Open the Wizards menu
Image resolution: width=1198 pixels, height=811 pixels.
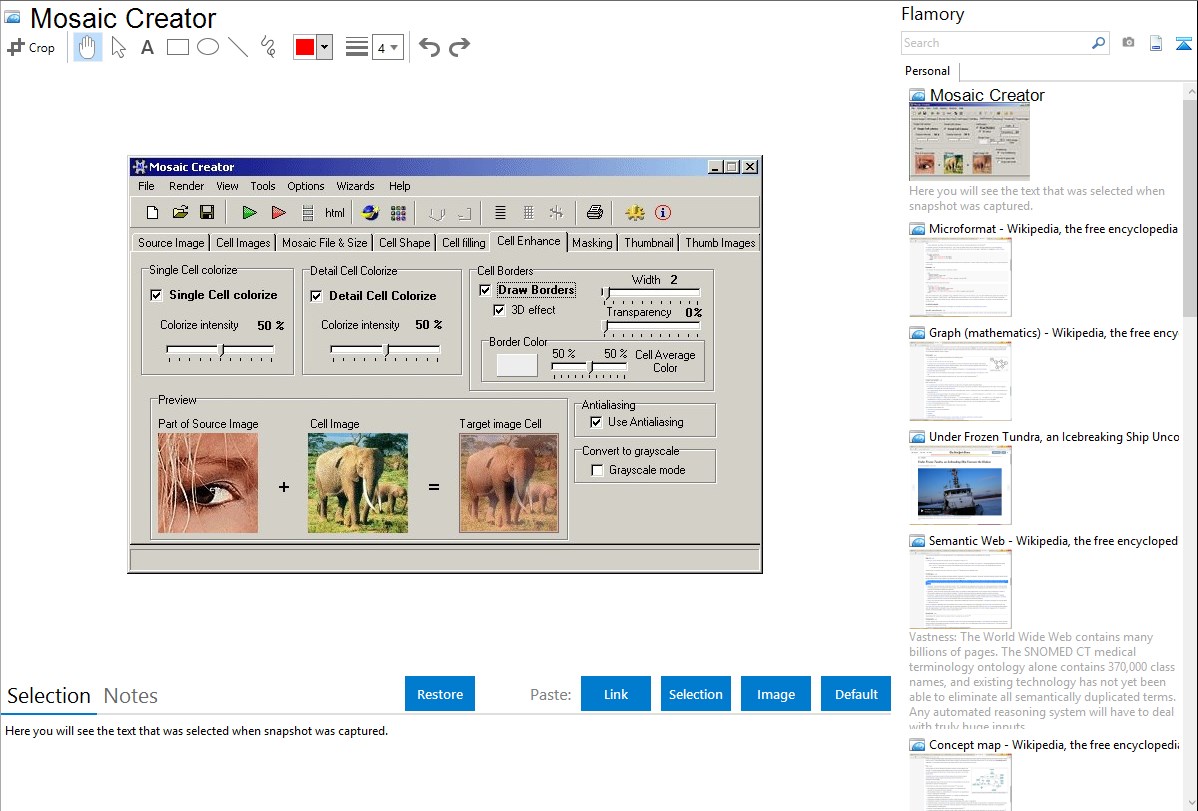355,186
